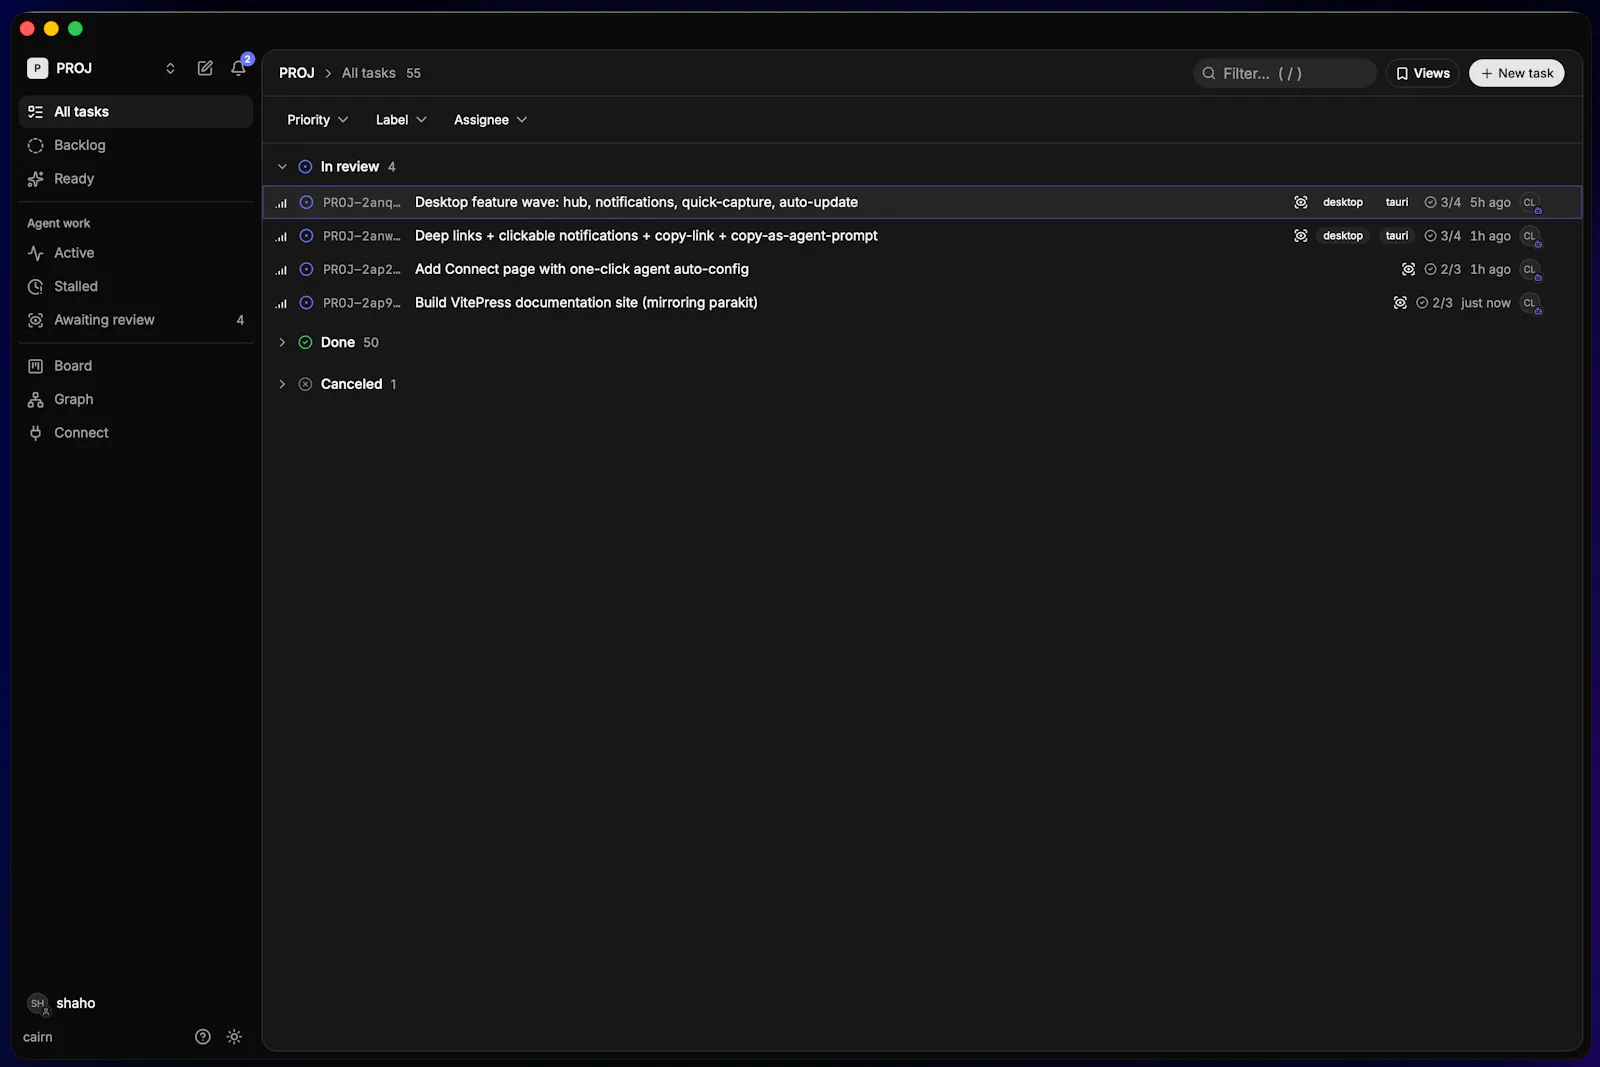Click agent review icon on Build VitePress row
Screen dimensions: 1600x1067
1400,303
